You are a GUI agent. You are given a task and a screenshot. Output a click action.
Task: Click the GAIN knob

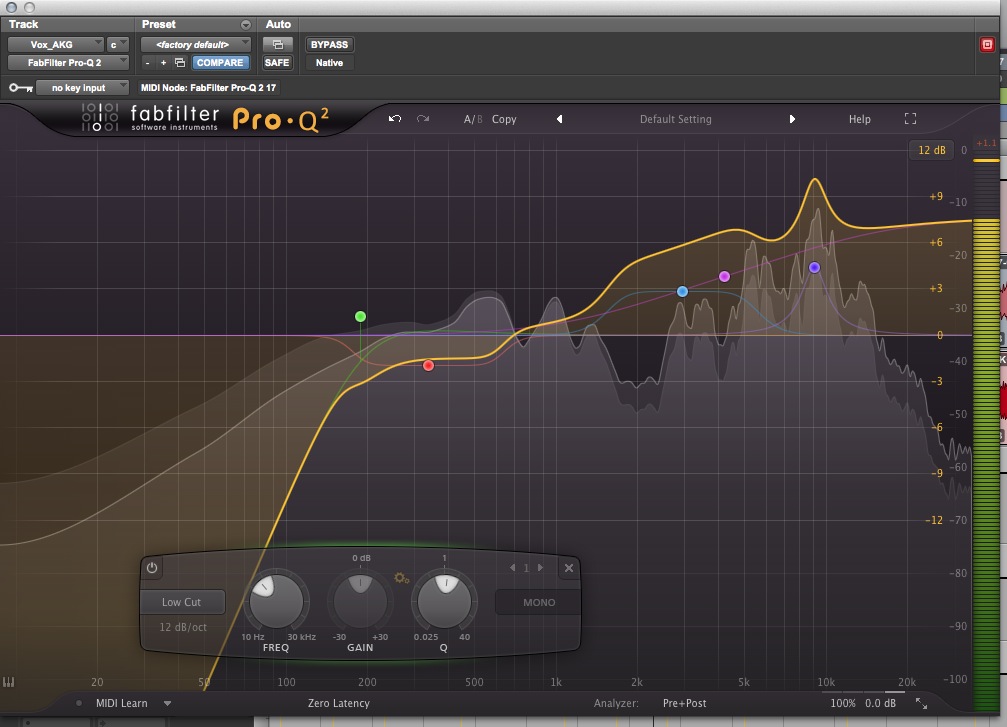[360, 602]
